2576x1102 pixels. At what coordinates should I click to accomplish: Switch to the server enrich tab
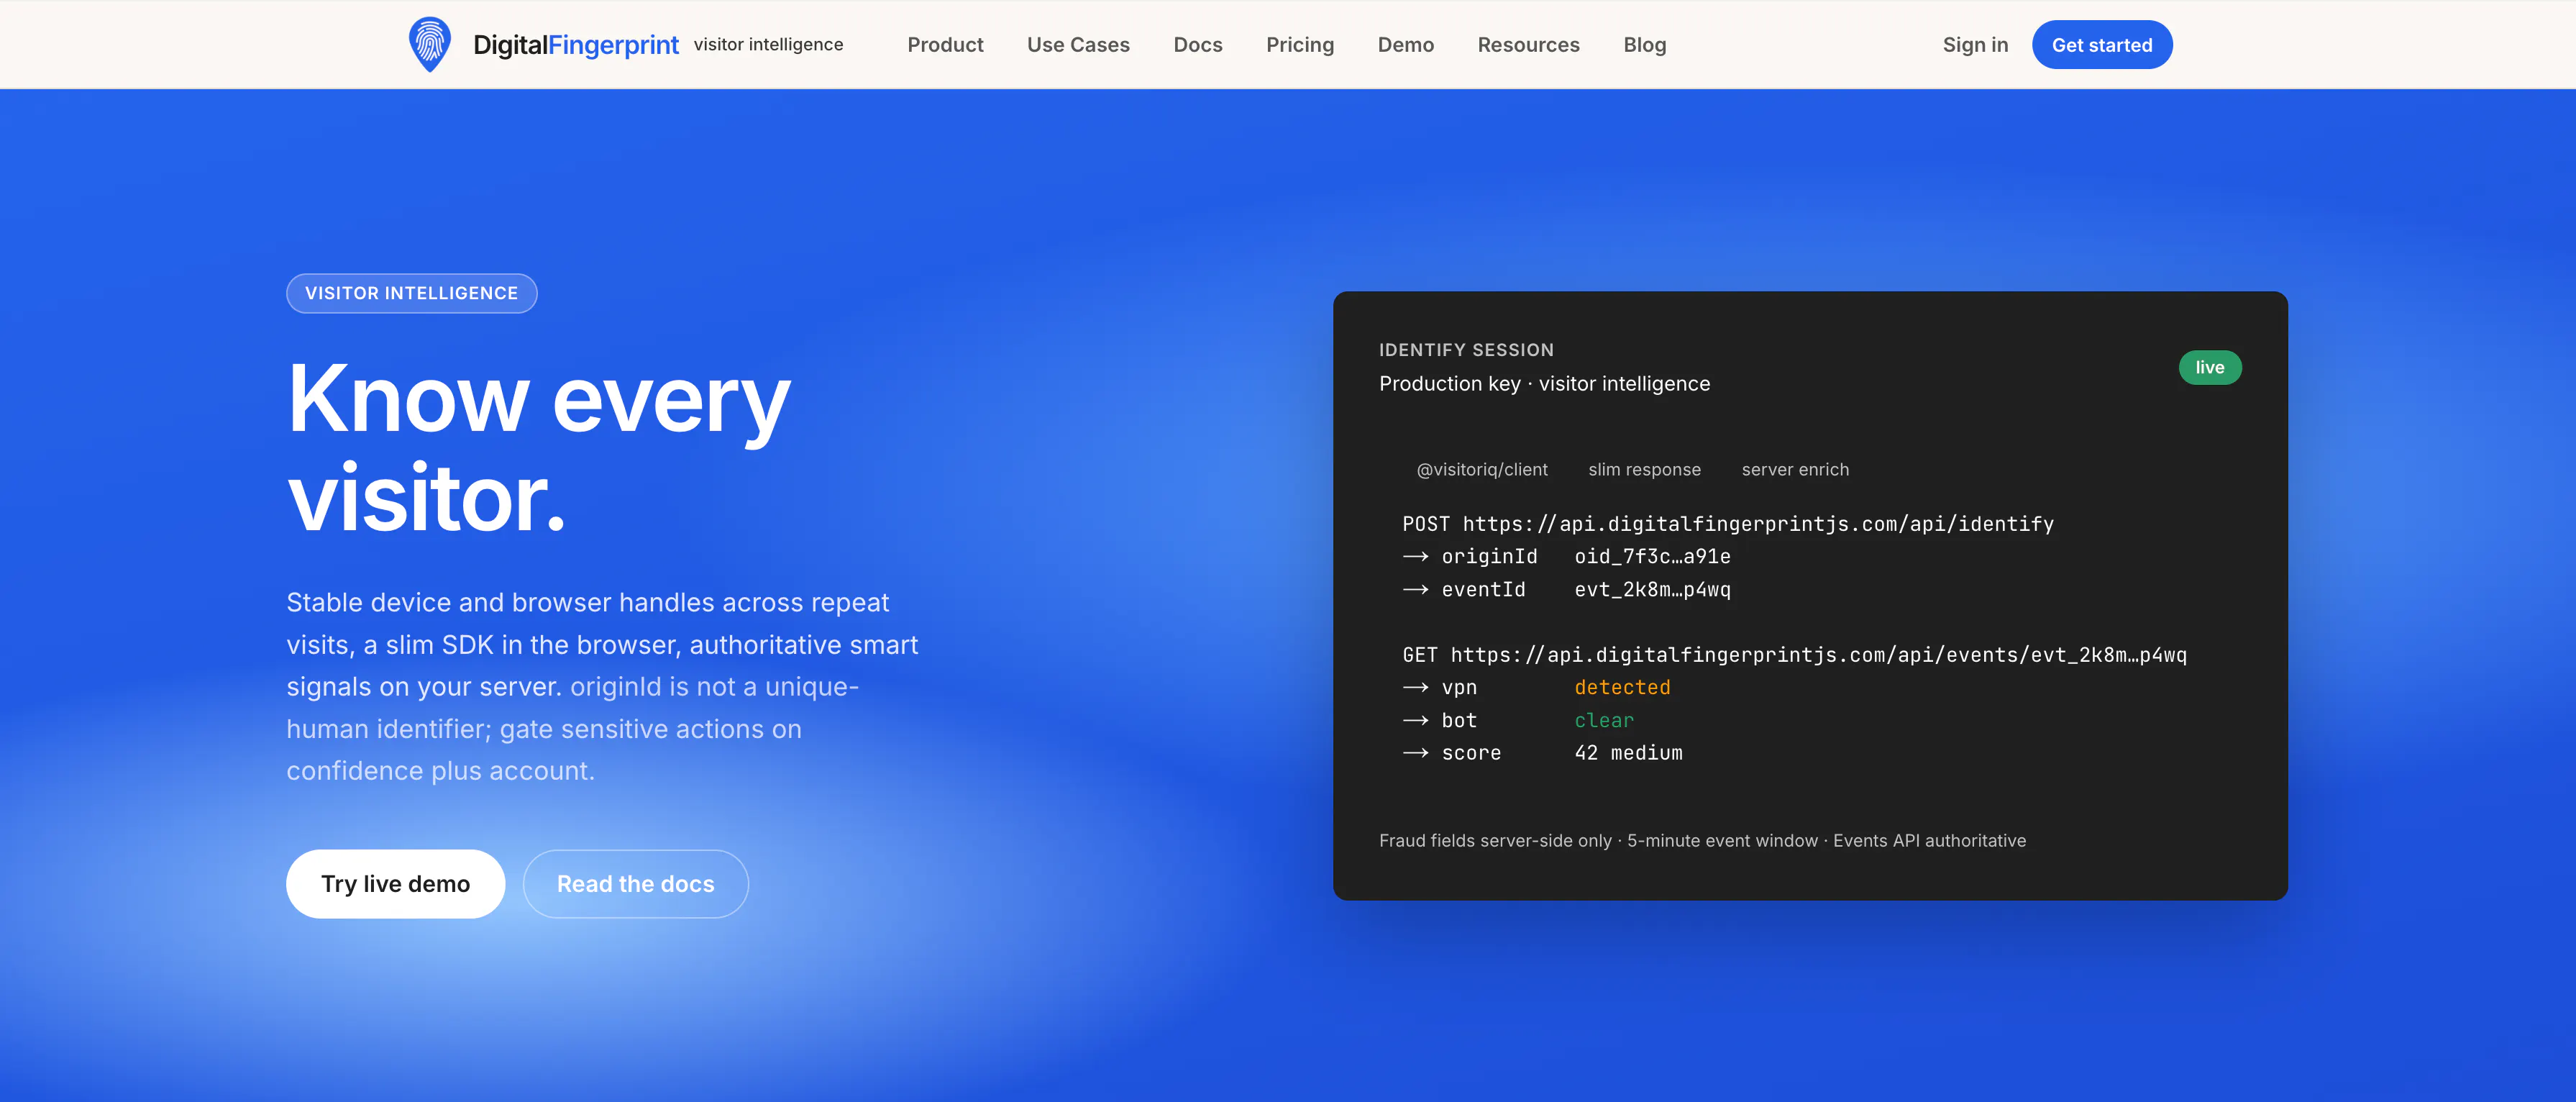pos(1795,470)
